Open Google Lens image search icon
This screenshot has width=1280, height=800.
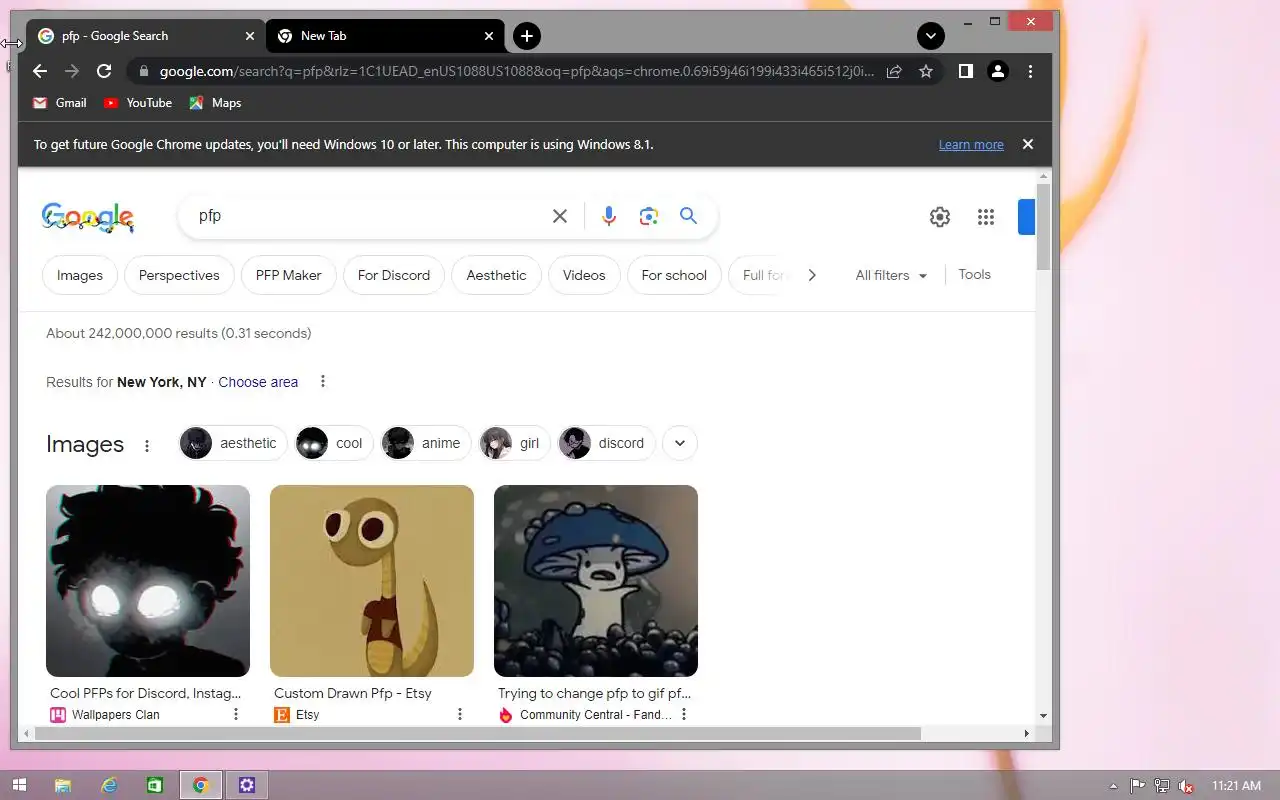649,216
